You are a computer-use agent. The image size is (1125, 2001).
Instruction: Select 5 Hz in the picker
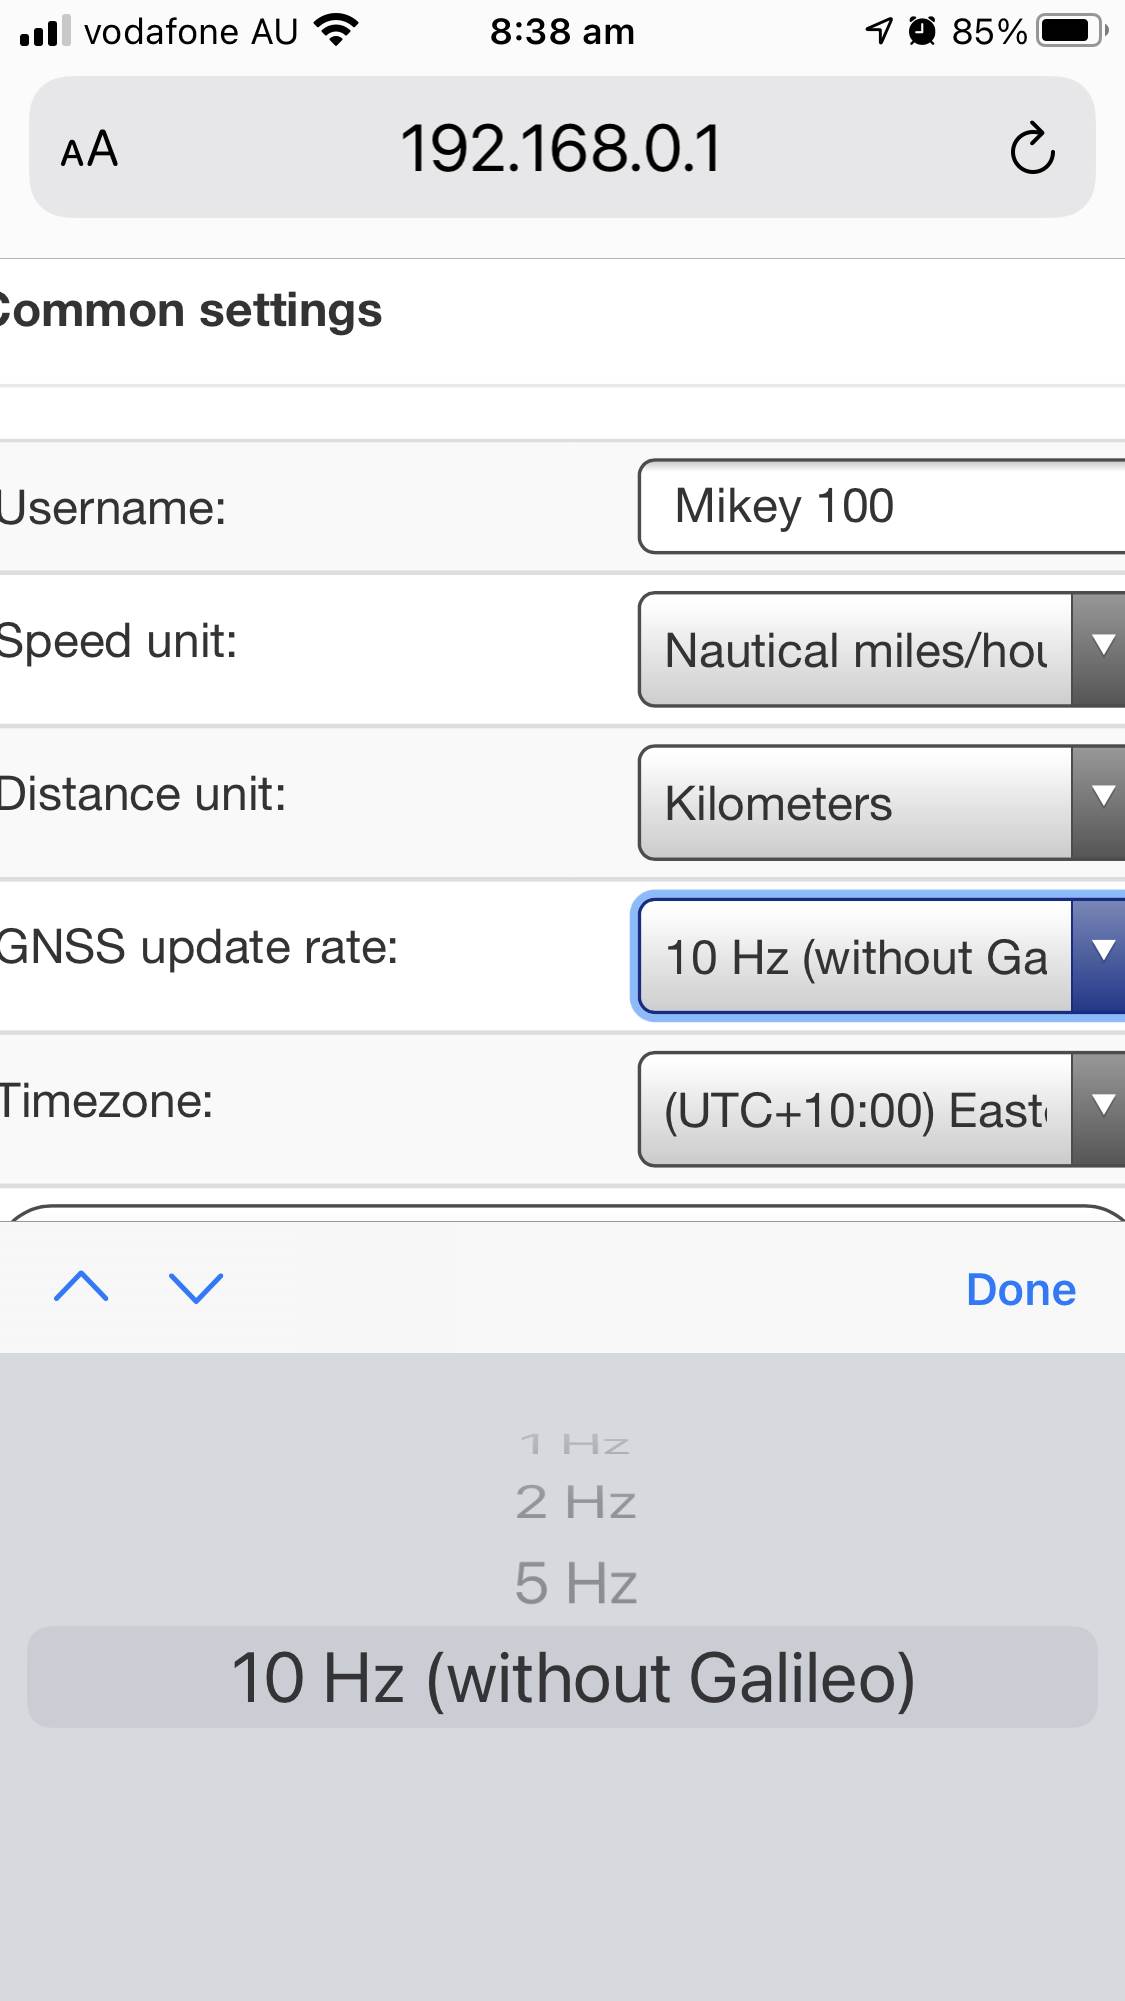coord(575,1584)
